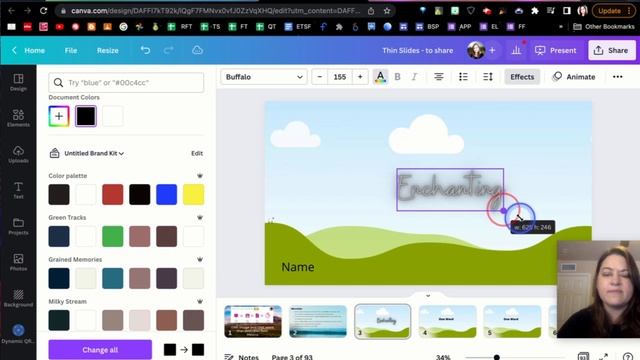Pick the green swatch in Green Tracks
The image size is (640, 360).
tap(113, 236)
